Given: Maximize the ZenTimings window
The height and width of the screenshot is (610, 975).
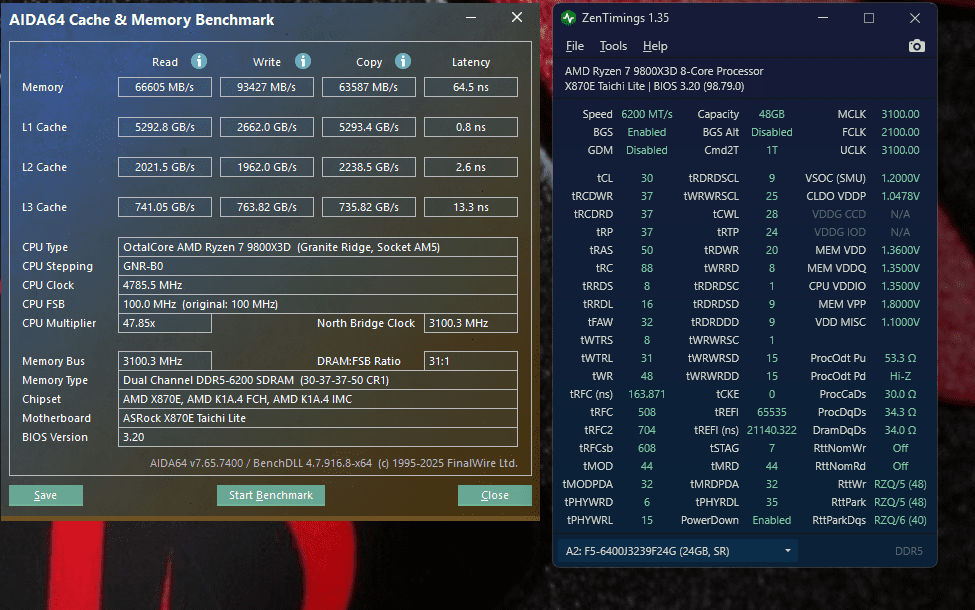Looking at the screenshot, I should point(869,18).
